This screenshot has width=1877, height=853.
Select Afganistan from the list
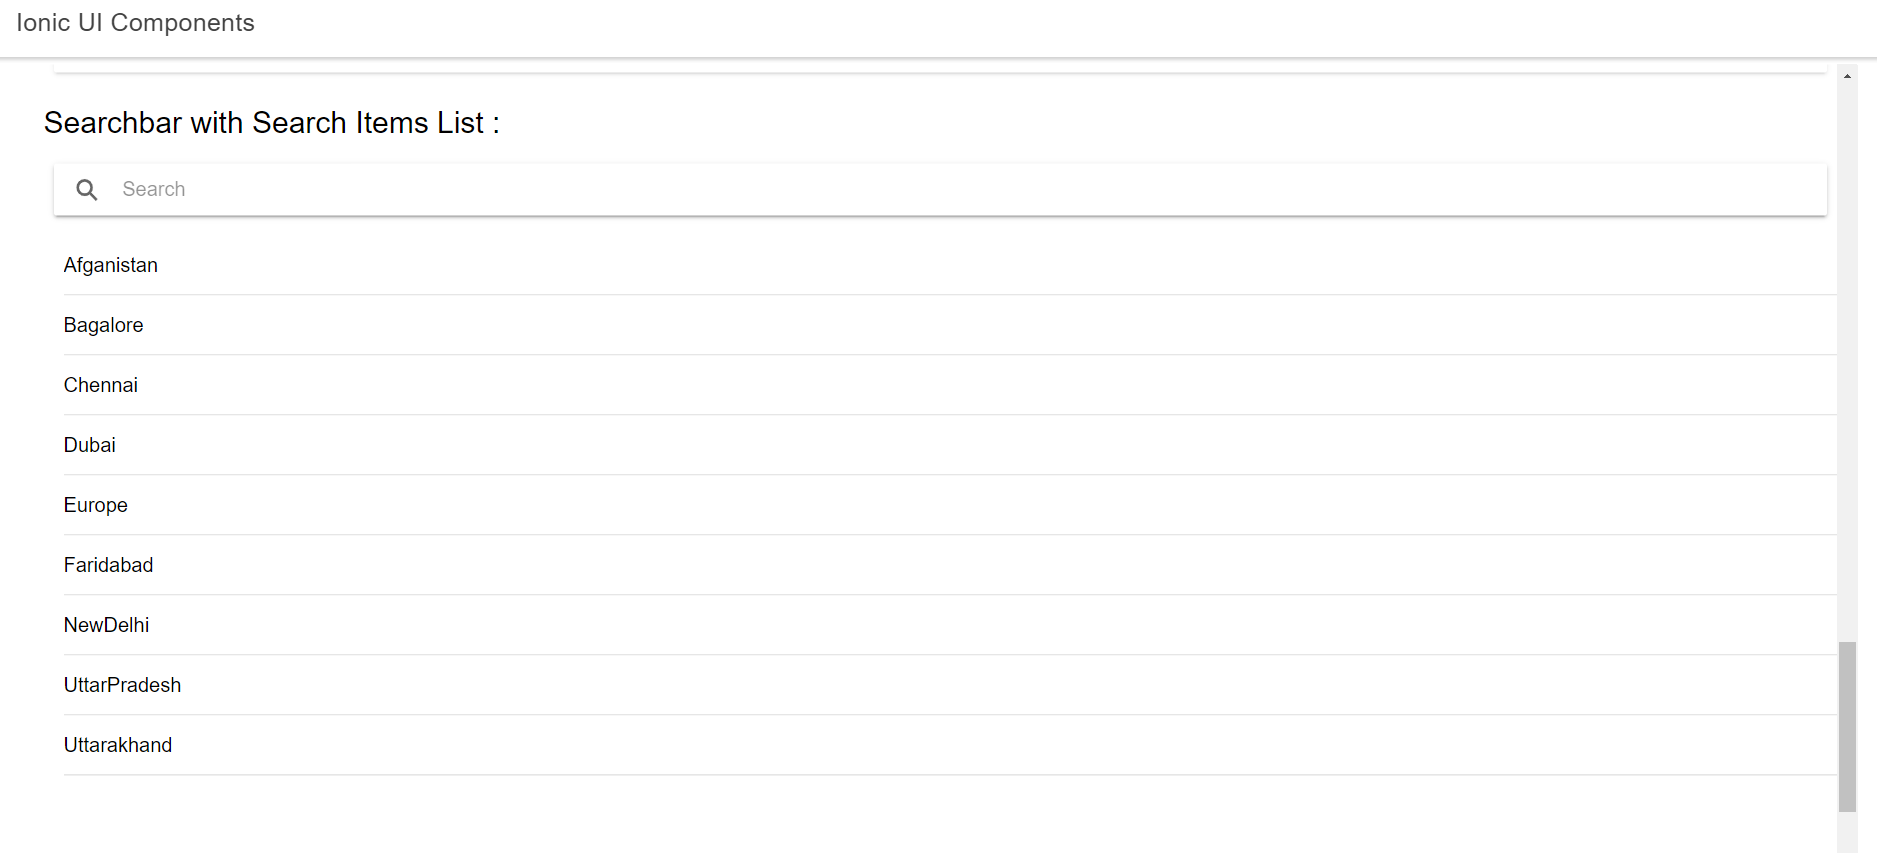coord(110,265)
